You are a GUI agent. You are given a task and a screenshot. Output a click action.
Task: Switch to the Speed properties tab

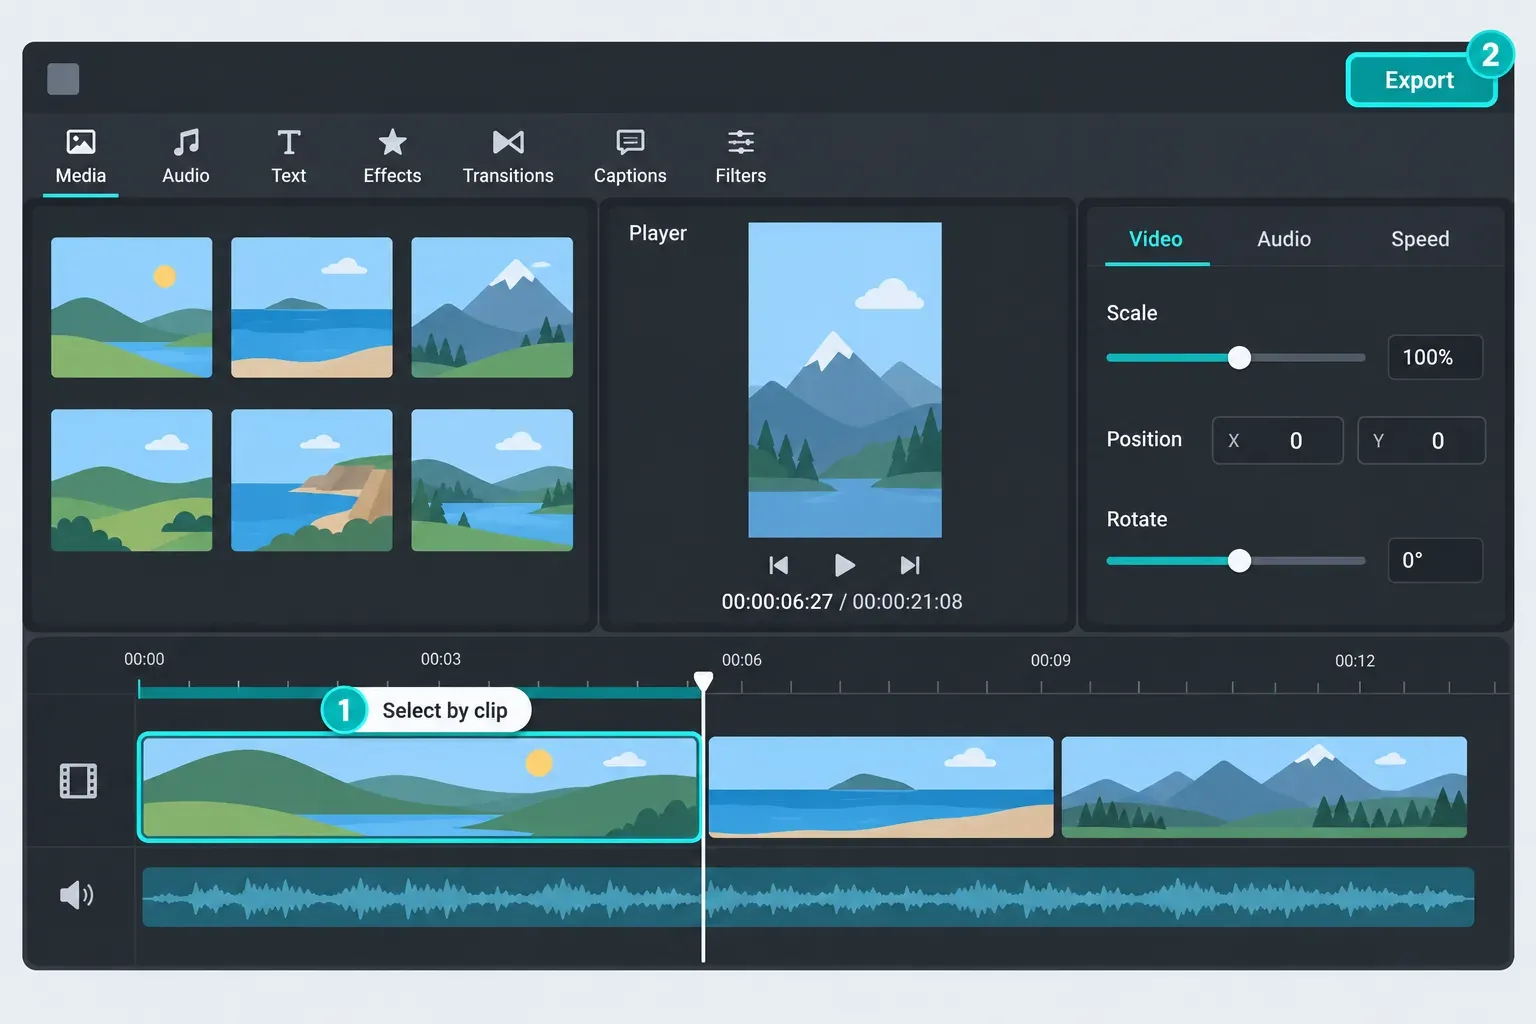point(1420,239)
